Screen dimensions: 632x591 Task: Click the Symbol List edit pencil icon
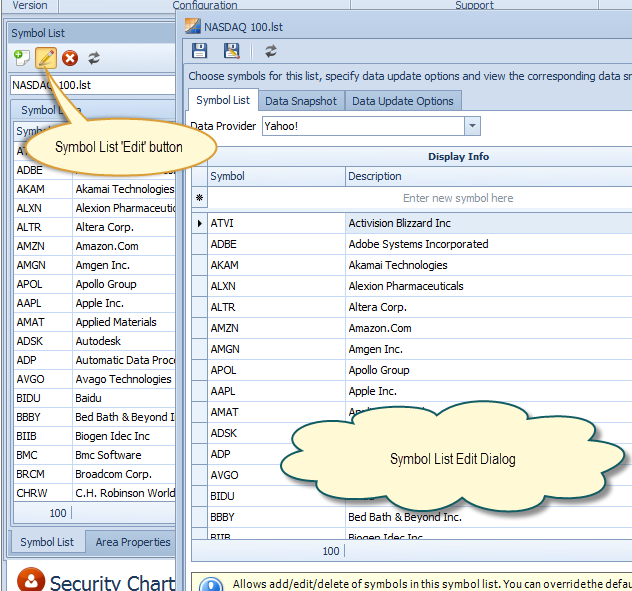(46, 58)
